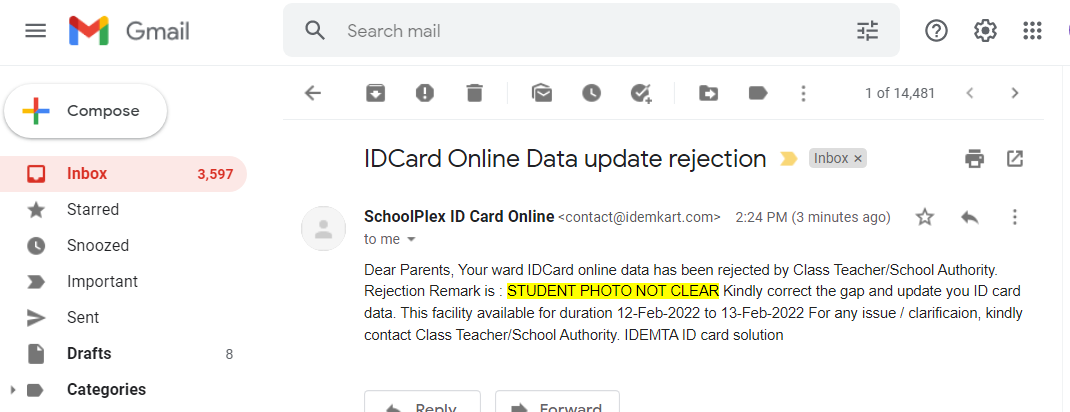Screen dimensions: 1070x412
Task: Click the Forward button below the message
Action: tap(557, 405)
